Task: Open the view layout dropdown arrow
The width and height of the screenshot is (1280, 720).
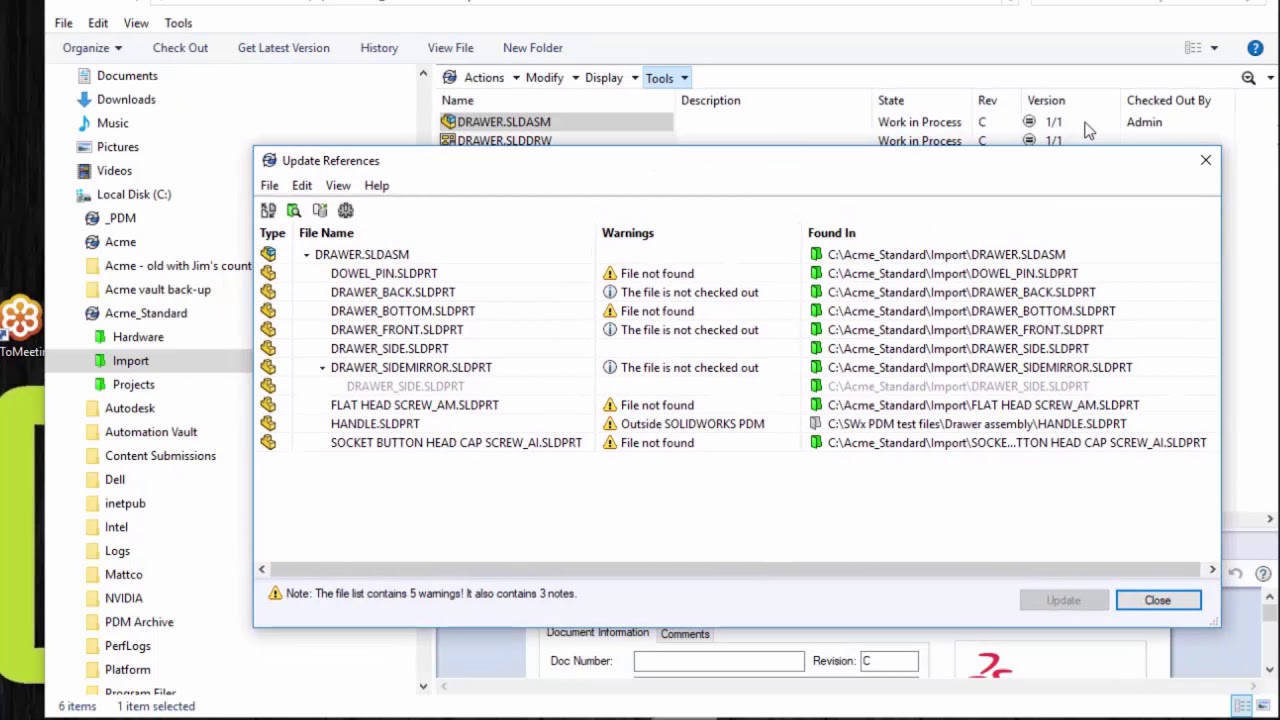Action: pos(1214,48)
